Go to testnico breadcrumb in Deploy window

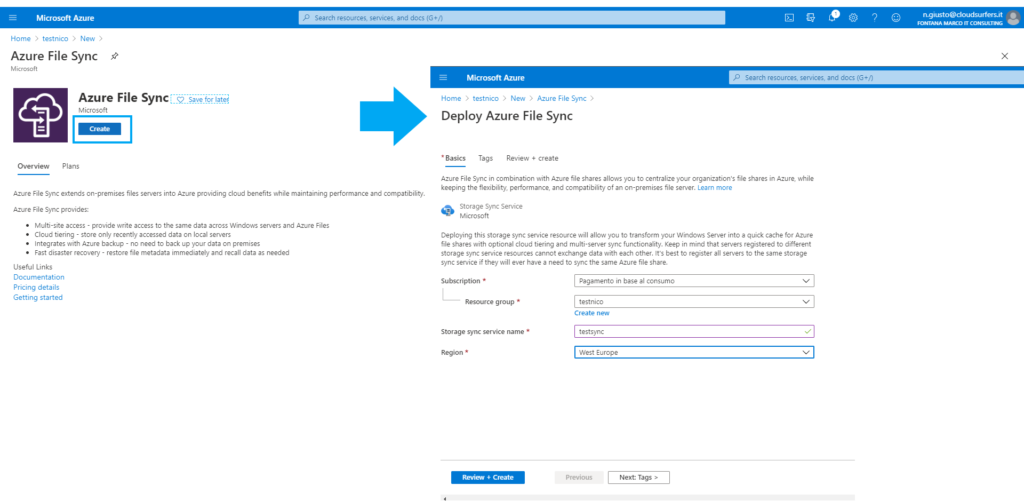click(486, 98)
